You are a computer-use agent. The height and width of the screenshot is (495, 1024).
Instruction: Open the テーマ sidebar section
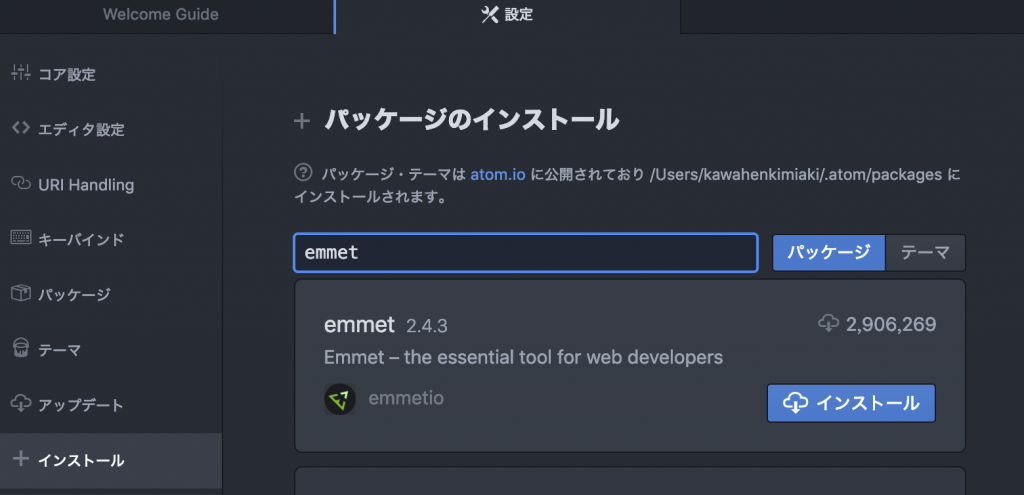coord(111,350)
